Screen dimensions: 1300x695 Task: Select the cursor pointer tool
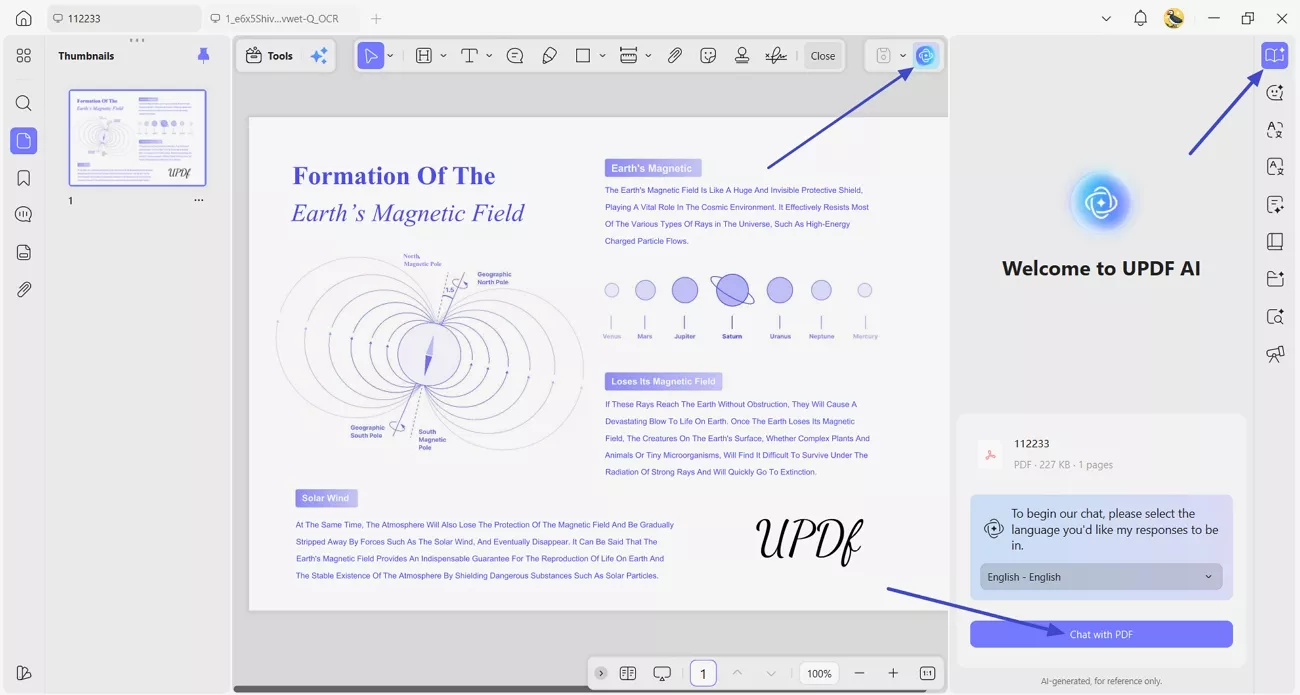coord(370,56)
